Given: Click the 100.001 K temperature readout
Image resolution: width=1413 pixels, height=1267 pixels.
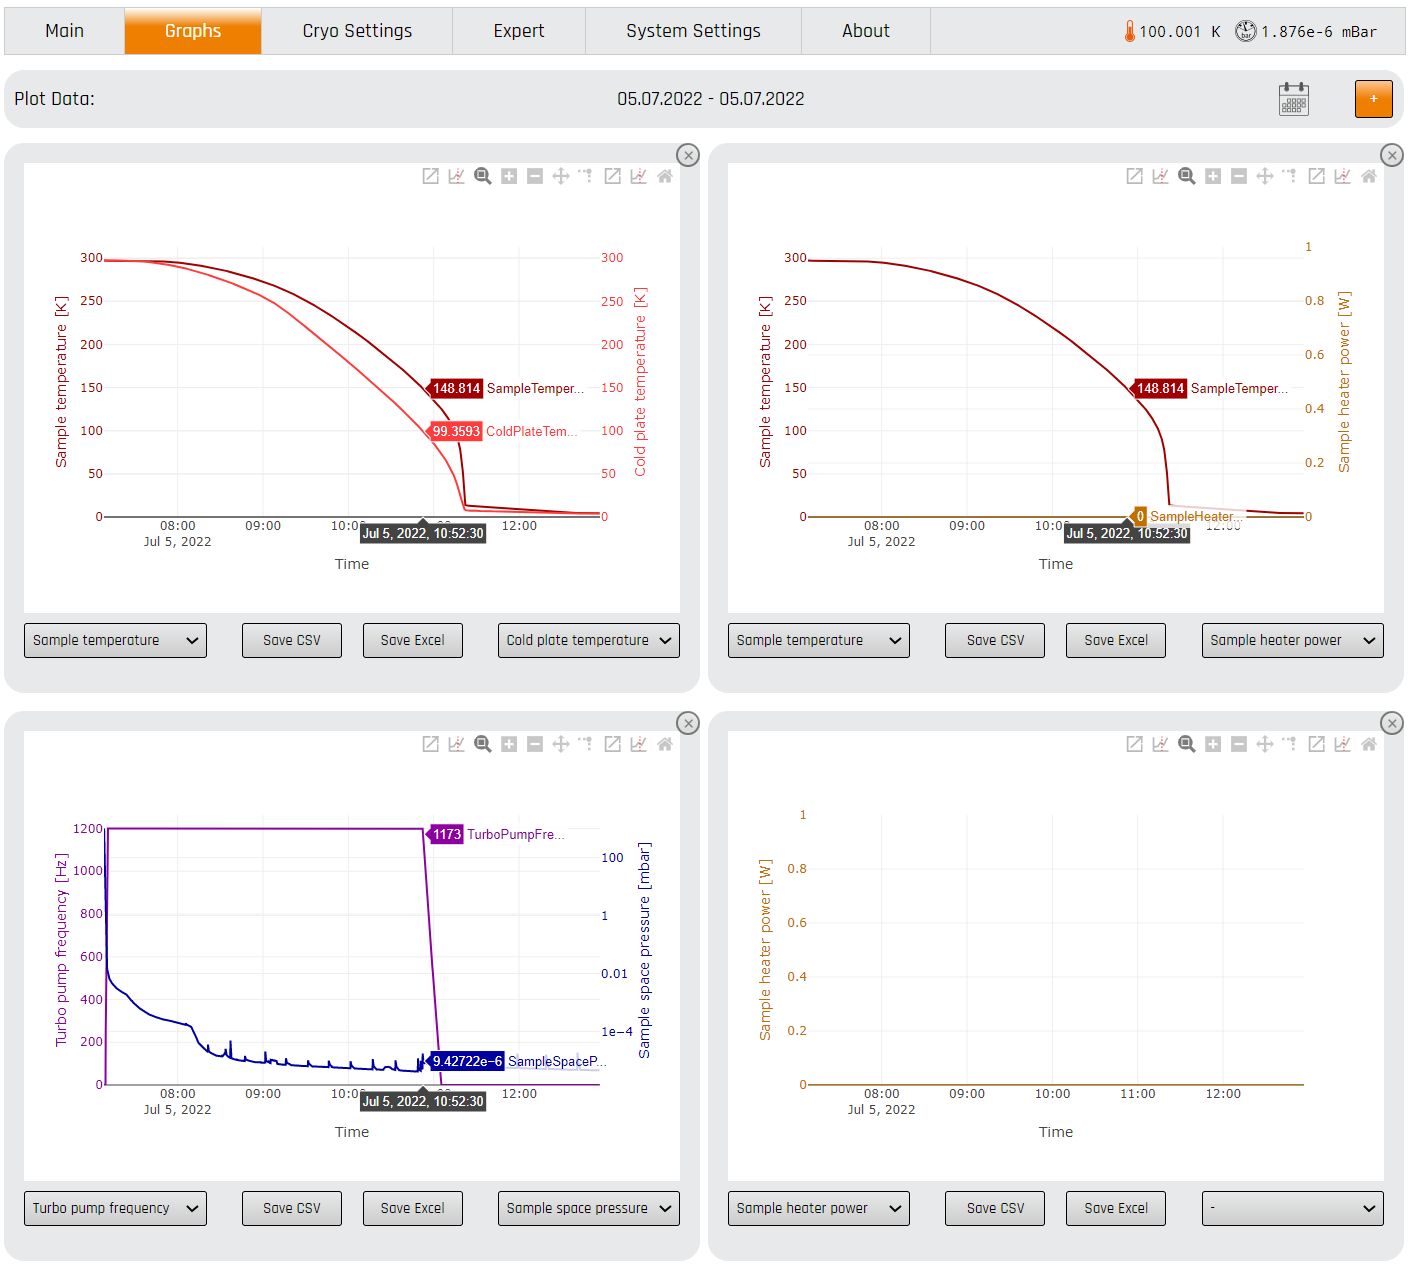Looking at the screenshot, I should point(1171,32).
